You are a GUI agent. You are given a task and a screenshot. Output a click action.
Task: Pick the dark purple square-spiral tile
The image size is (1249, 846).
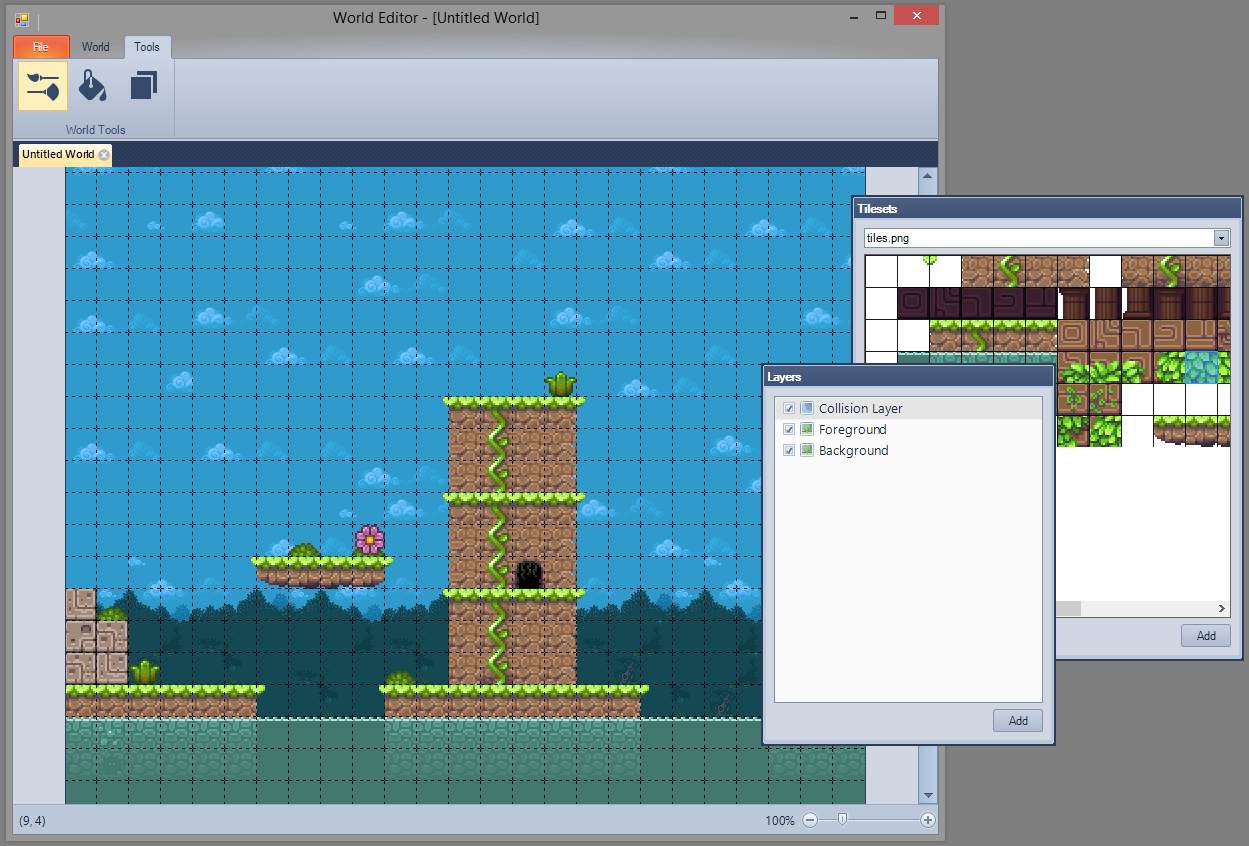pos(913,303)
